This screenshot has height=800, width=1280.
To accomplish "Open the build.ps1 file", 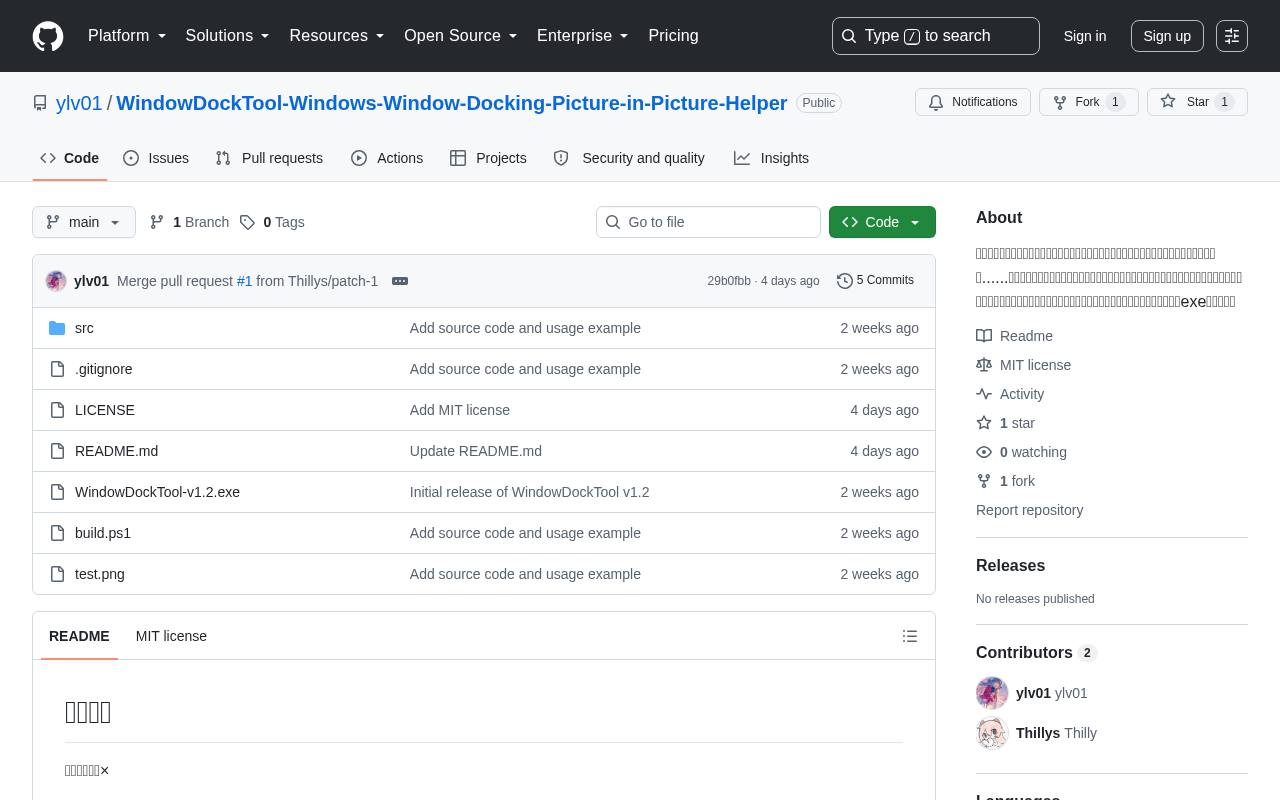I will [x=103, y=533].
